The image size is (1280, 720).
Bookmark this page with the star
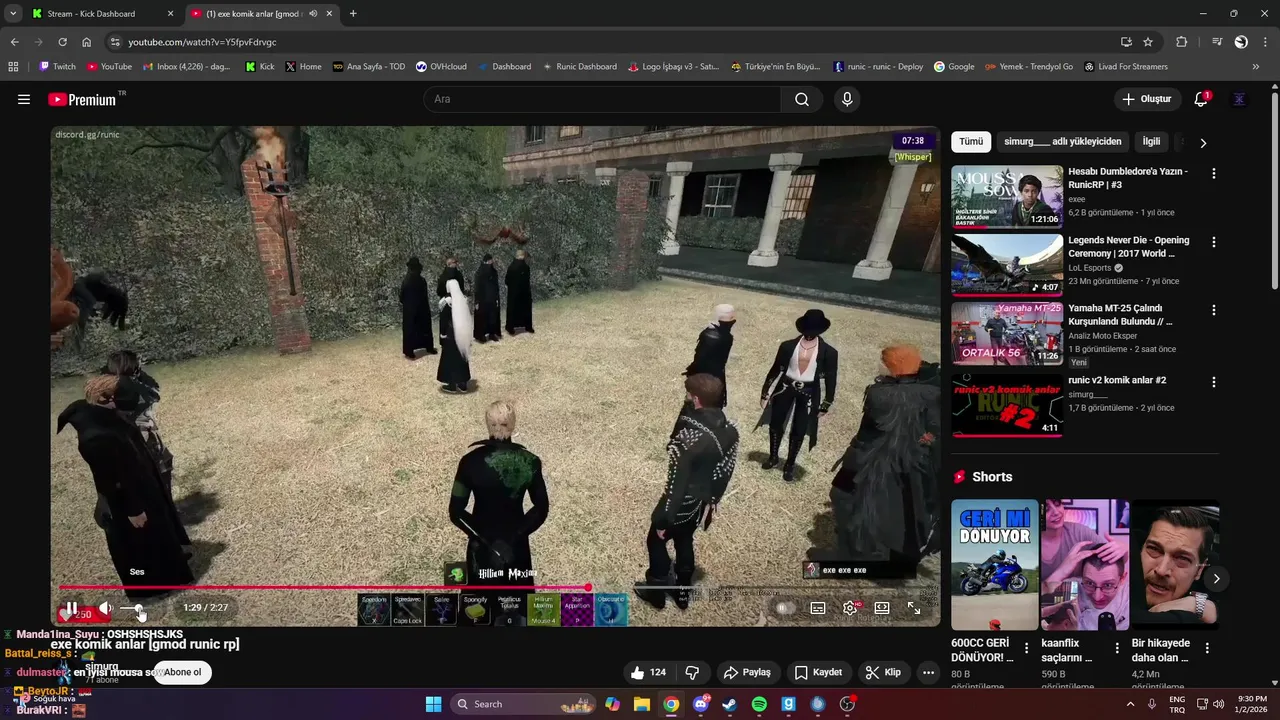[1148, 42]
